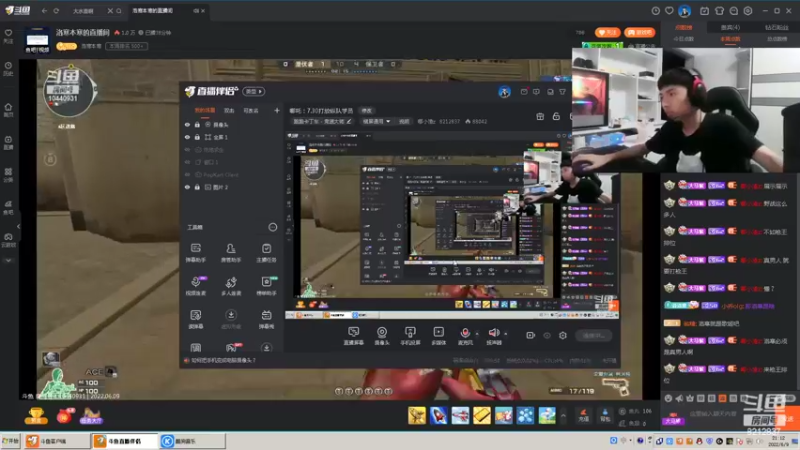Toggle eye visibility of 全屏 1 source
Screen dimensions: 800x450
coord(187,137)
